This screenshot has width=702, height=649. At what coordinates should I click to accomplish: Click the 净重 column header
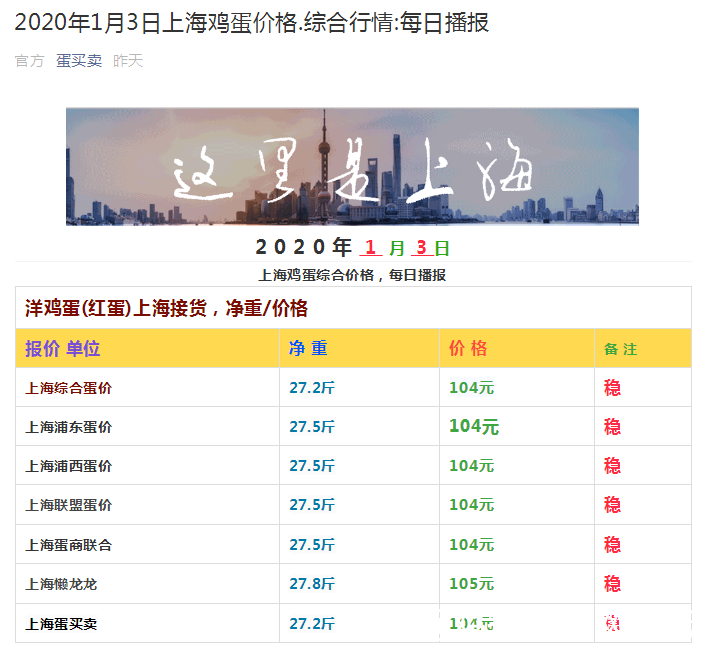click(x=308, y=349)
